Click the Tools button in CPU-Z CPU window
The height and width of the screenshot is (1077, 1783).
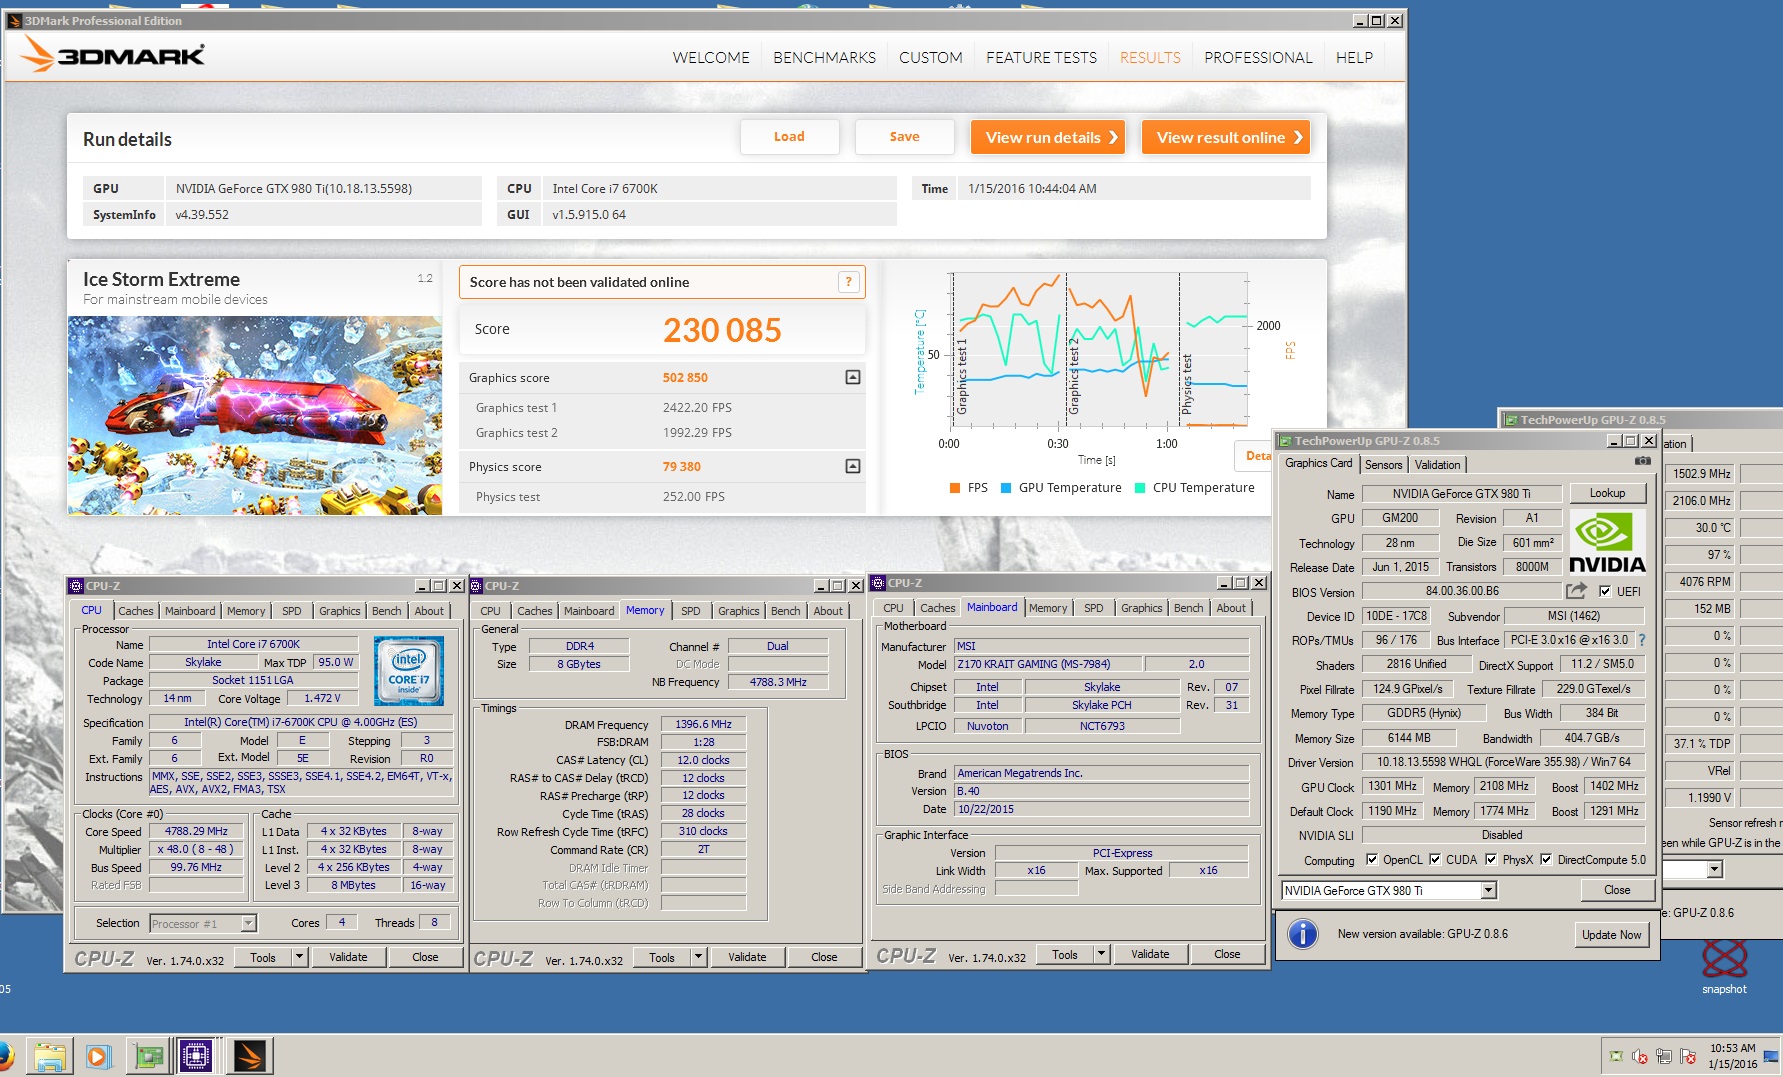coord(263,957)
